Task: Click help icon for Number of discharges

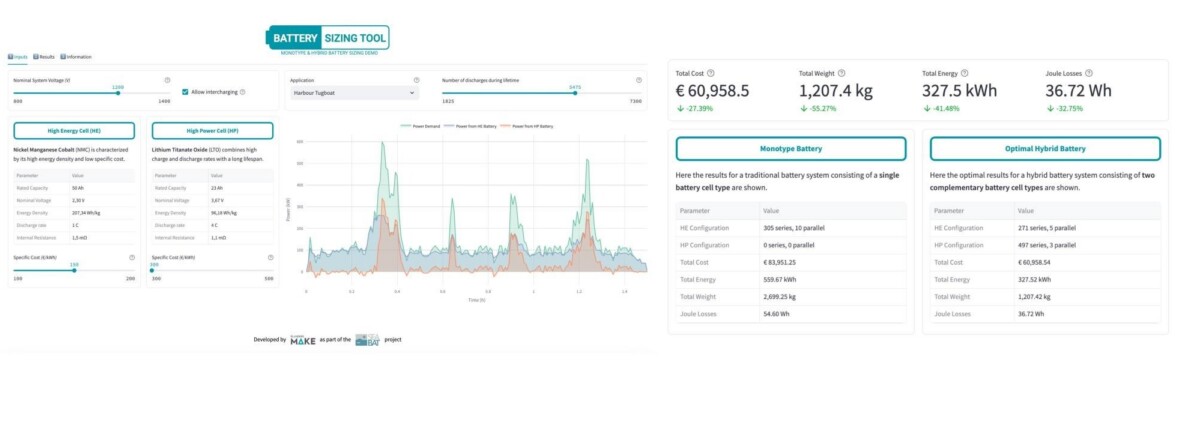Action: pos(638,79)
